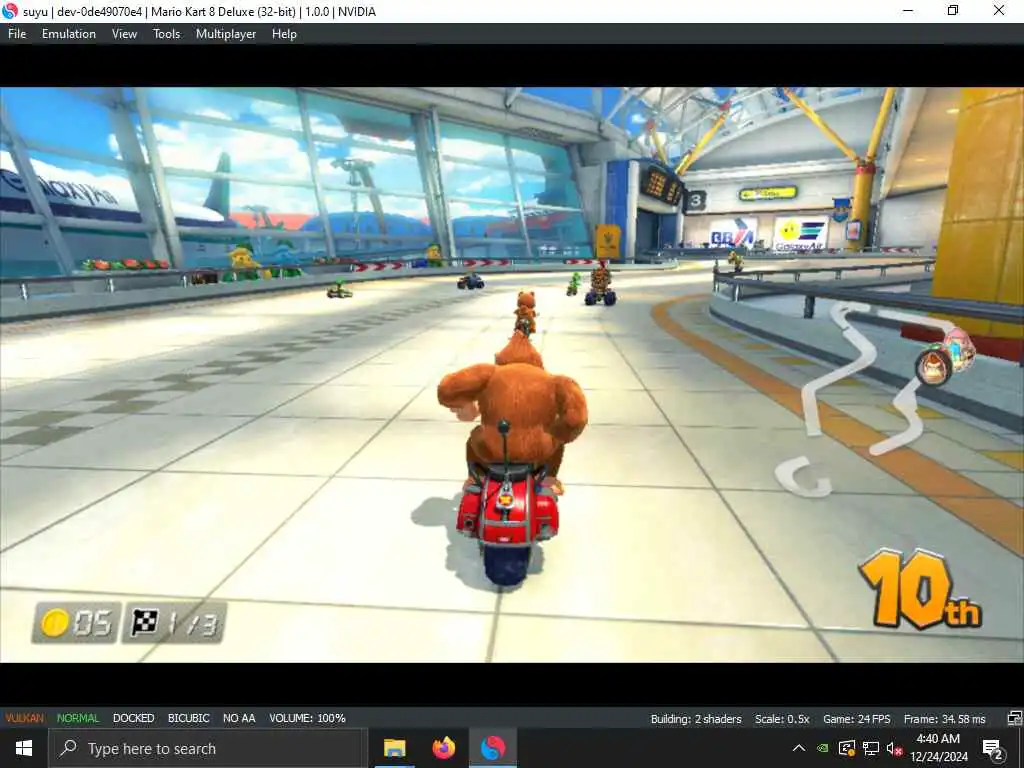Viewport: 1024px width, 768px height.
Task: Click the Scale: 0.5x status text
Action: [x=782, y=719]
